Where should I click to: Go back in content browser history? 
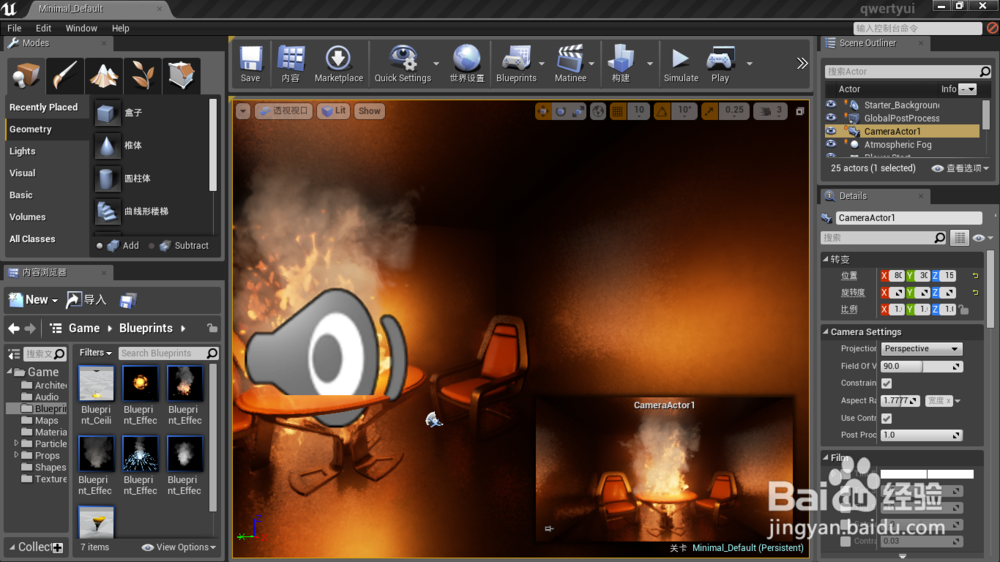pyautogui.click(x=13, y=329)
